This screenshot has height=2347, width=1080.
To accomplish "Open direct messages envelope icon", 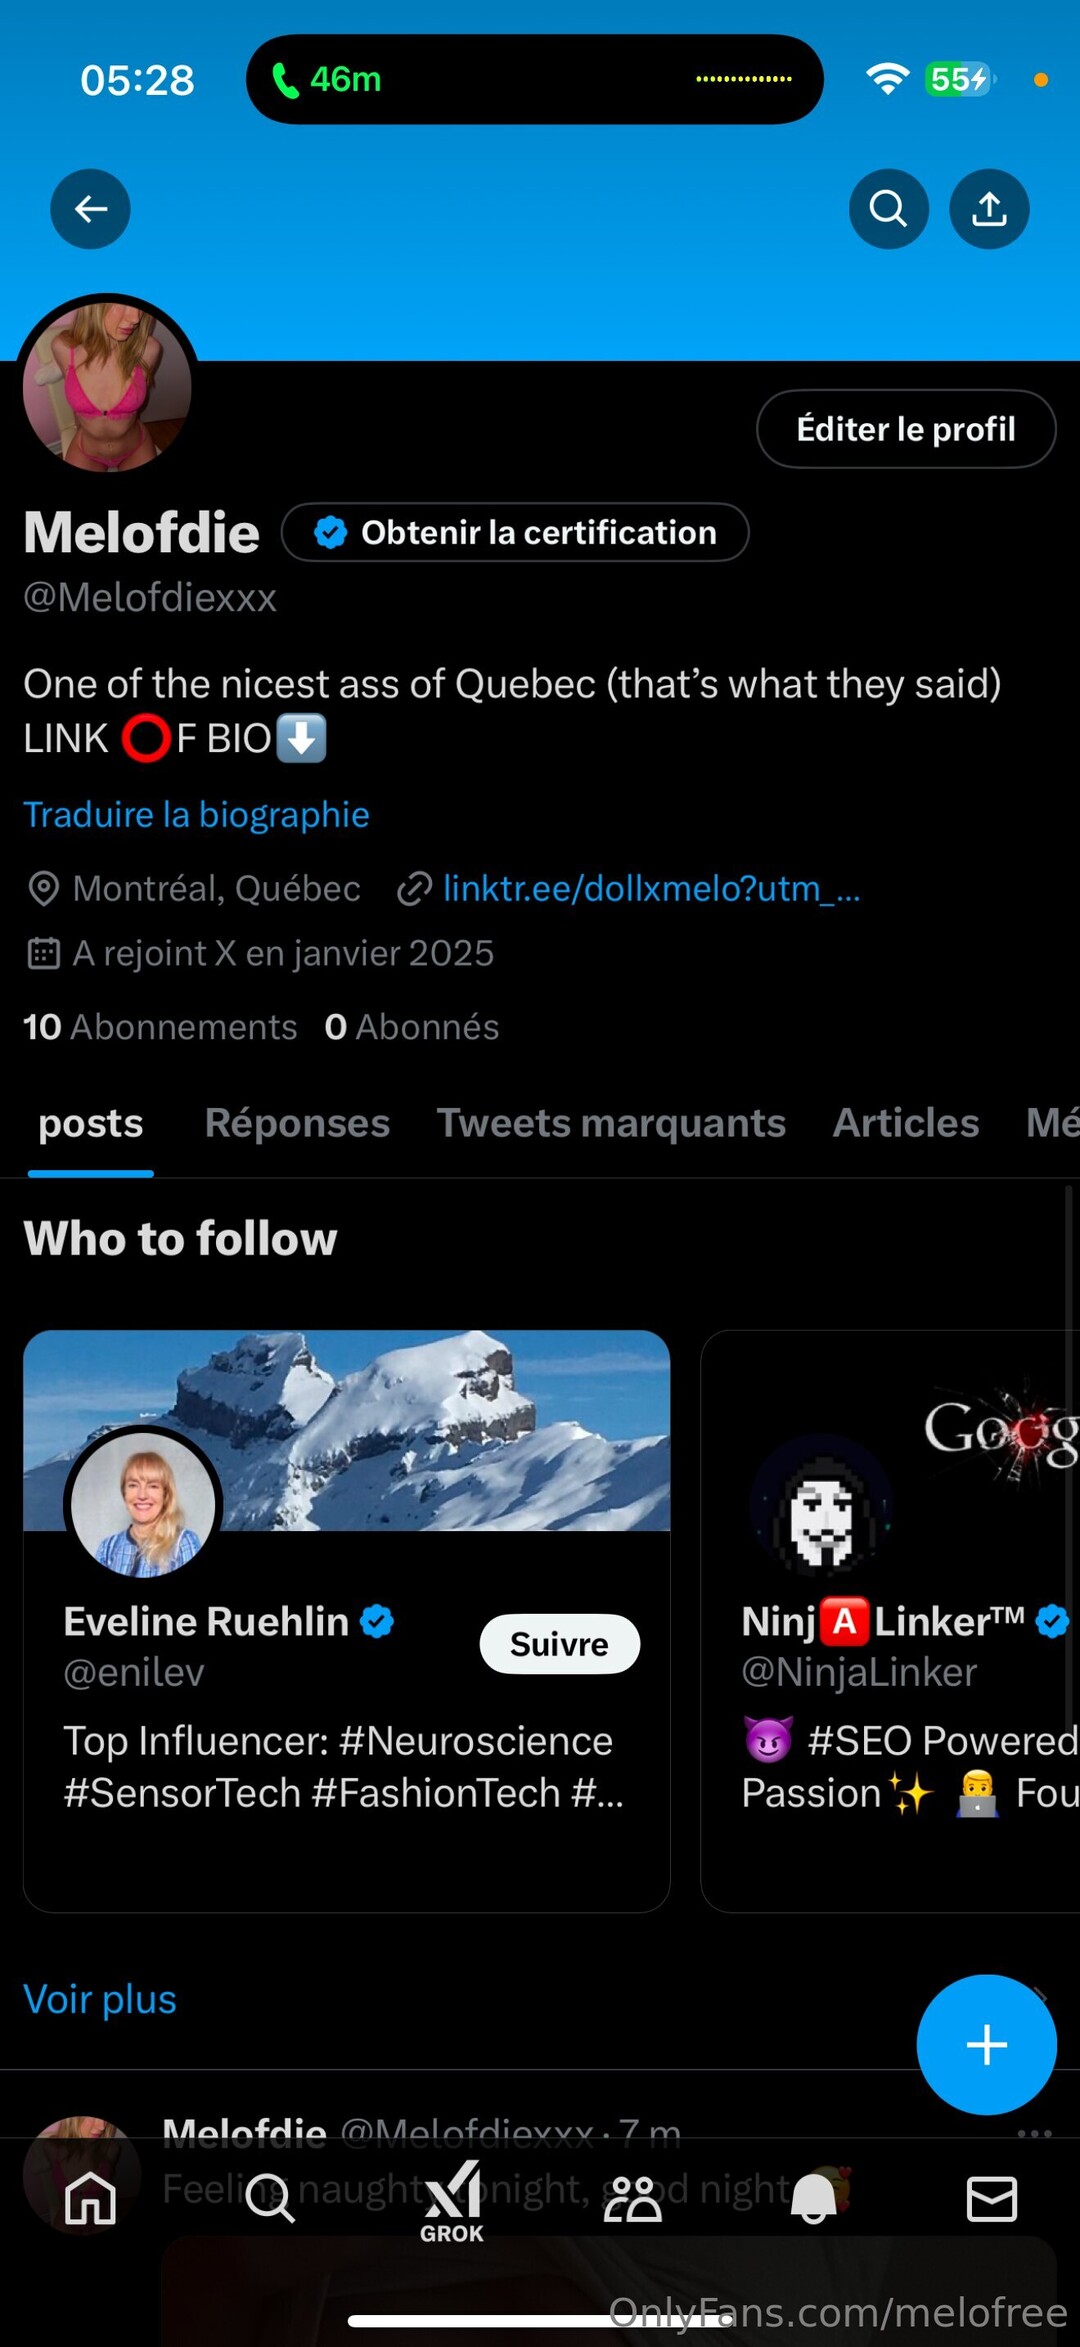I will tap(992, 2199).
